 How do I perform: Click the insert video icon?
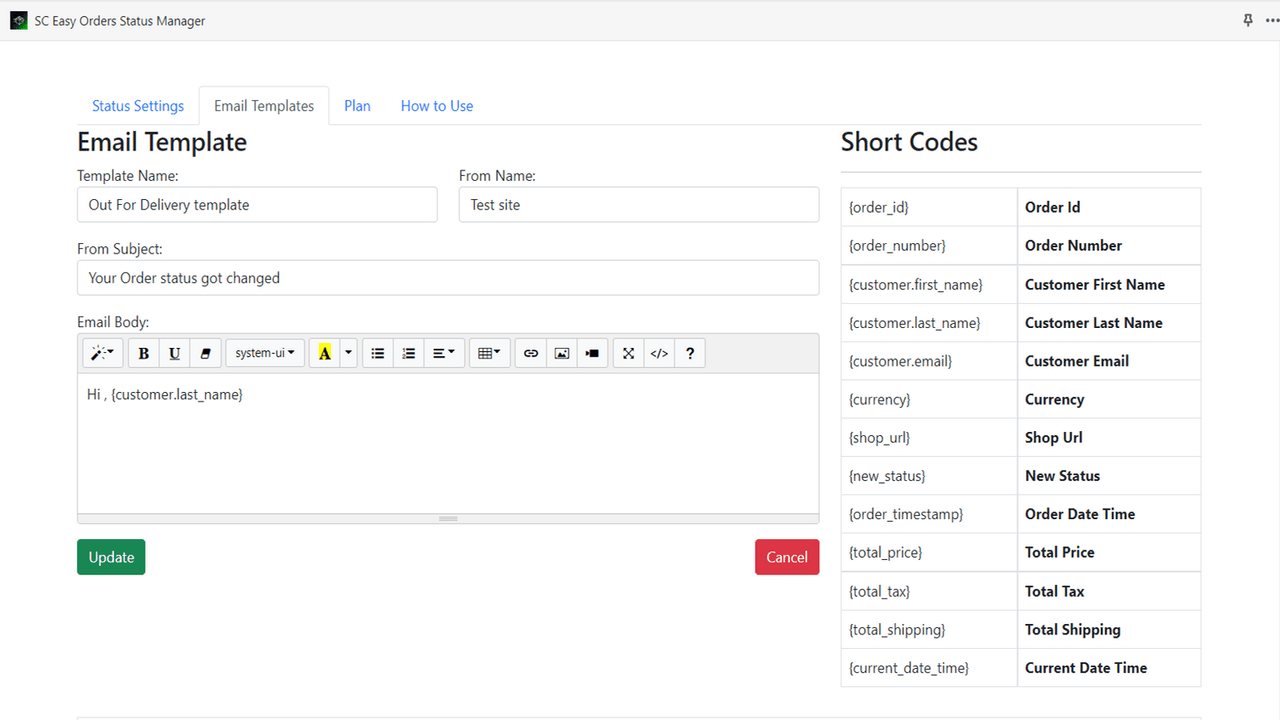point(592,352)
